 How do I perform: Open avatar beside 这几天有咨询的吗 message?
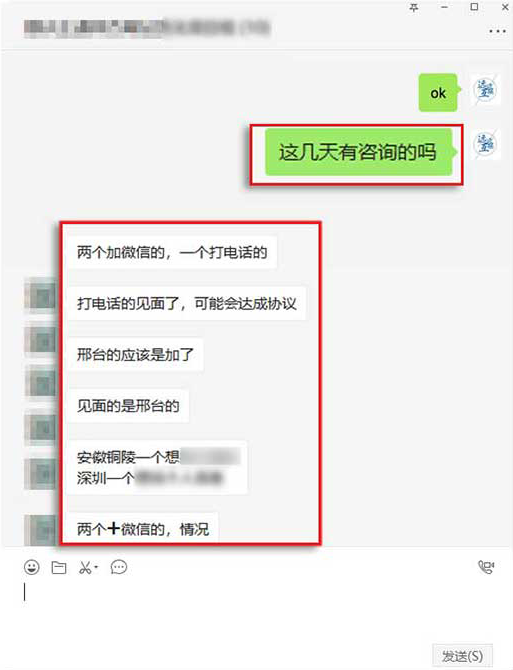(x=486, y=144)
